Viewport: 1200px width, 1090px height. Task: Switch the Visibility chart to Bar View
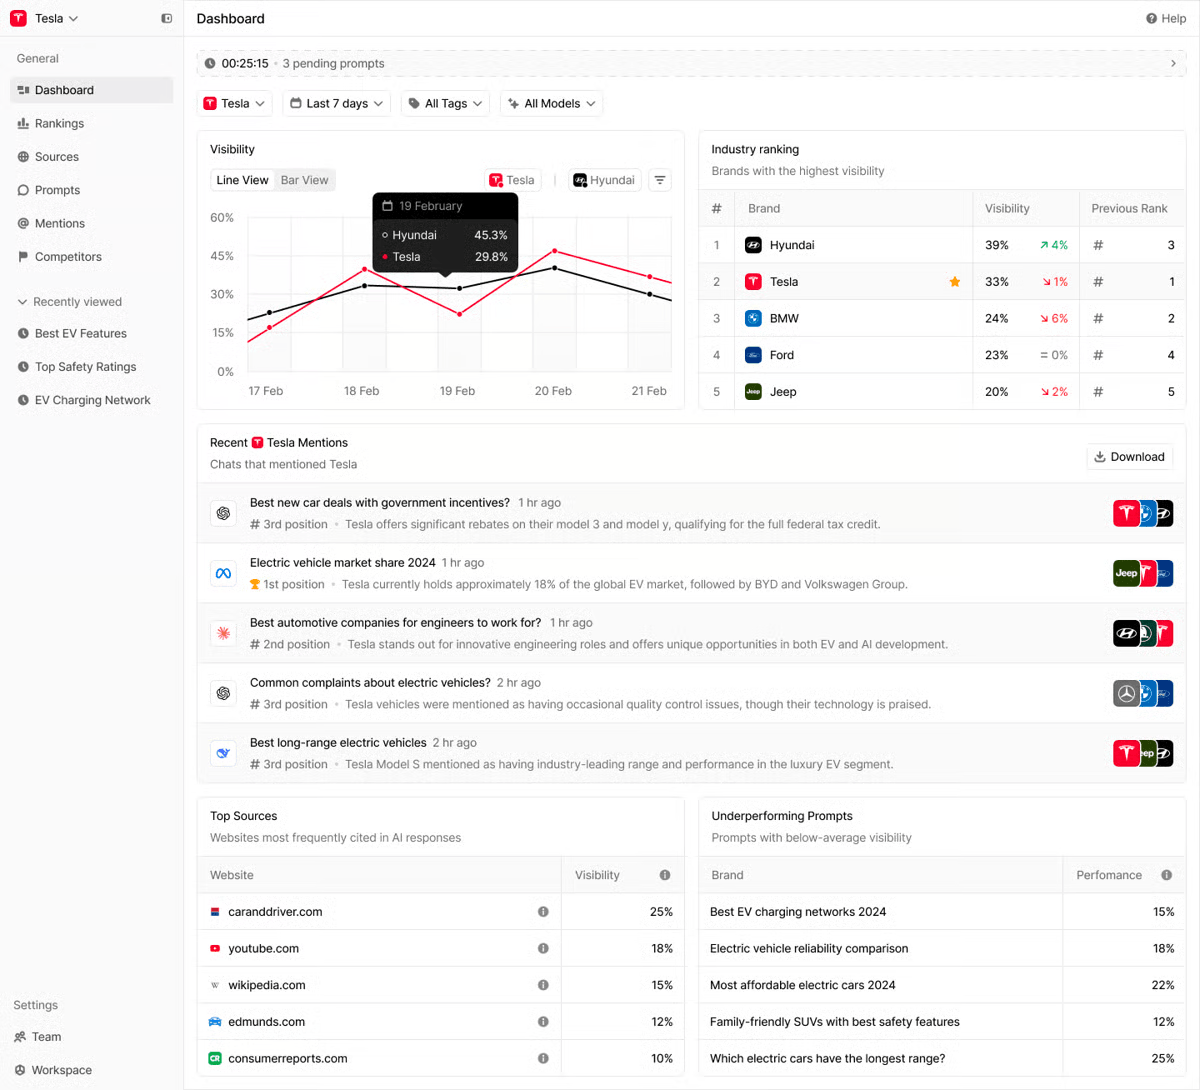[x=304, y=180]
